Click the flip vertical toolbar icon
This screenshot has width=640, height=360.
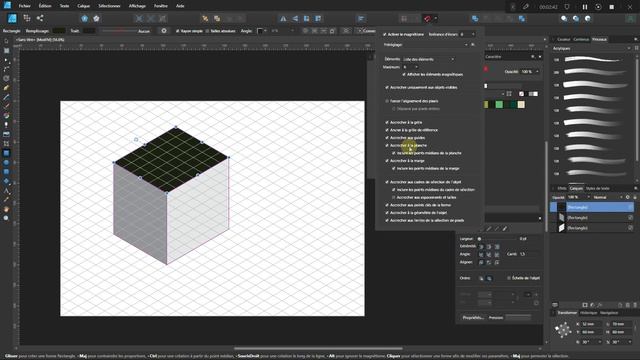tap(295, 19)
